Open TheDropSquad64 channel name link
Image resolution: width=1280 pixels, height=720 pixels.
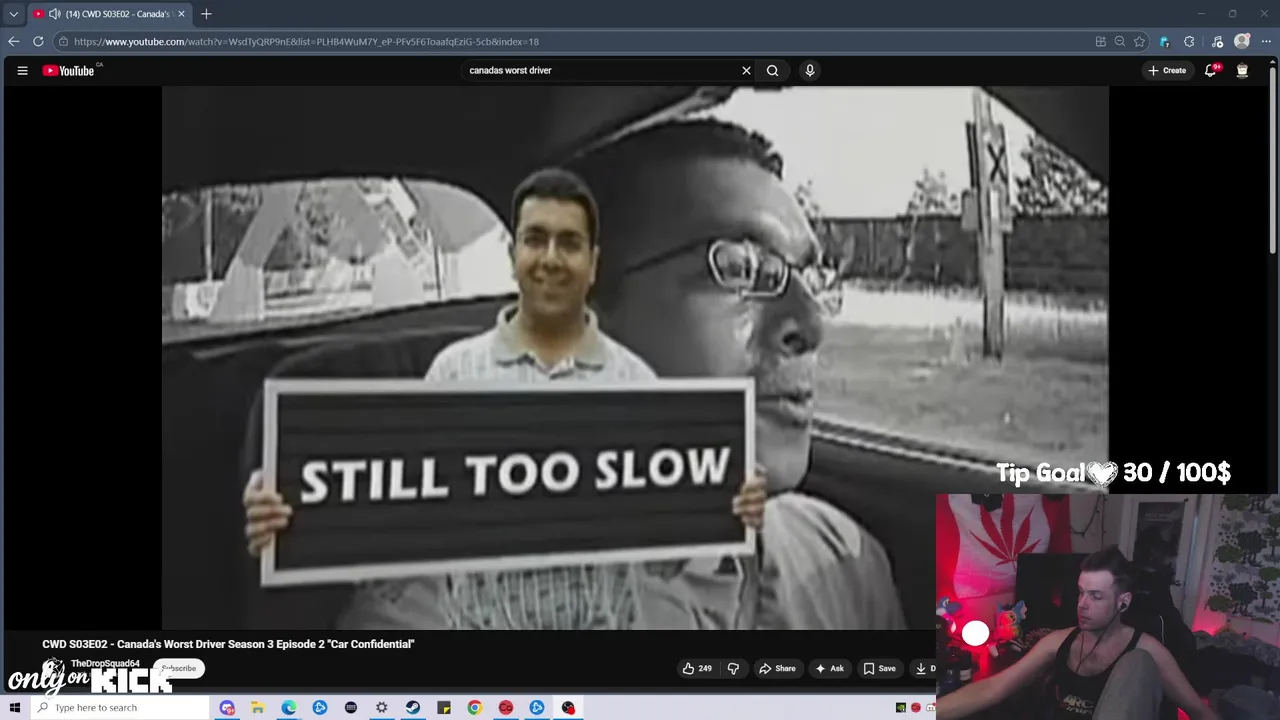coord(105,663)
